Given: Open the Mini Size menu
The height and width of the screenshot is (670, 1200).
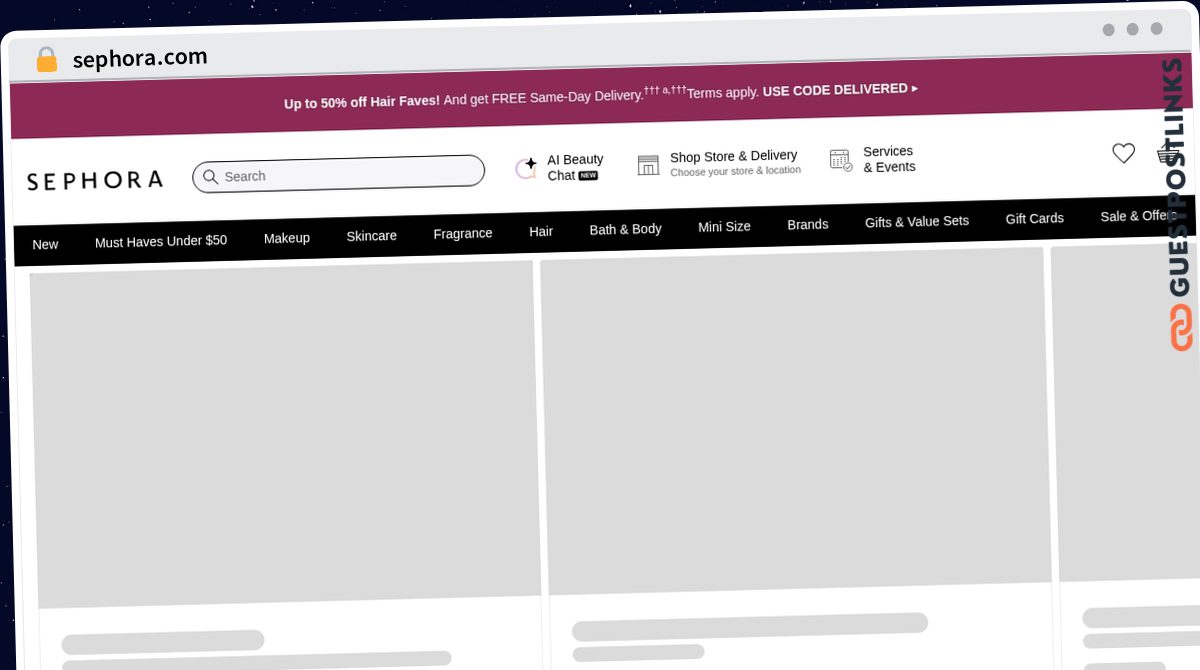Looking at the screenshot, I should pyautogui.click(x=724, y=227).
